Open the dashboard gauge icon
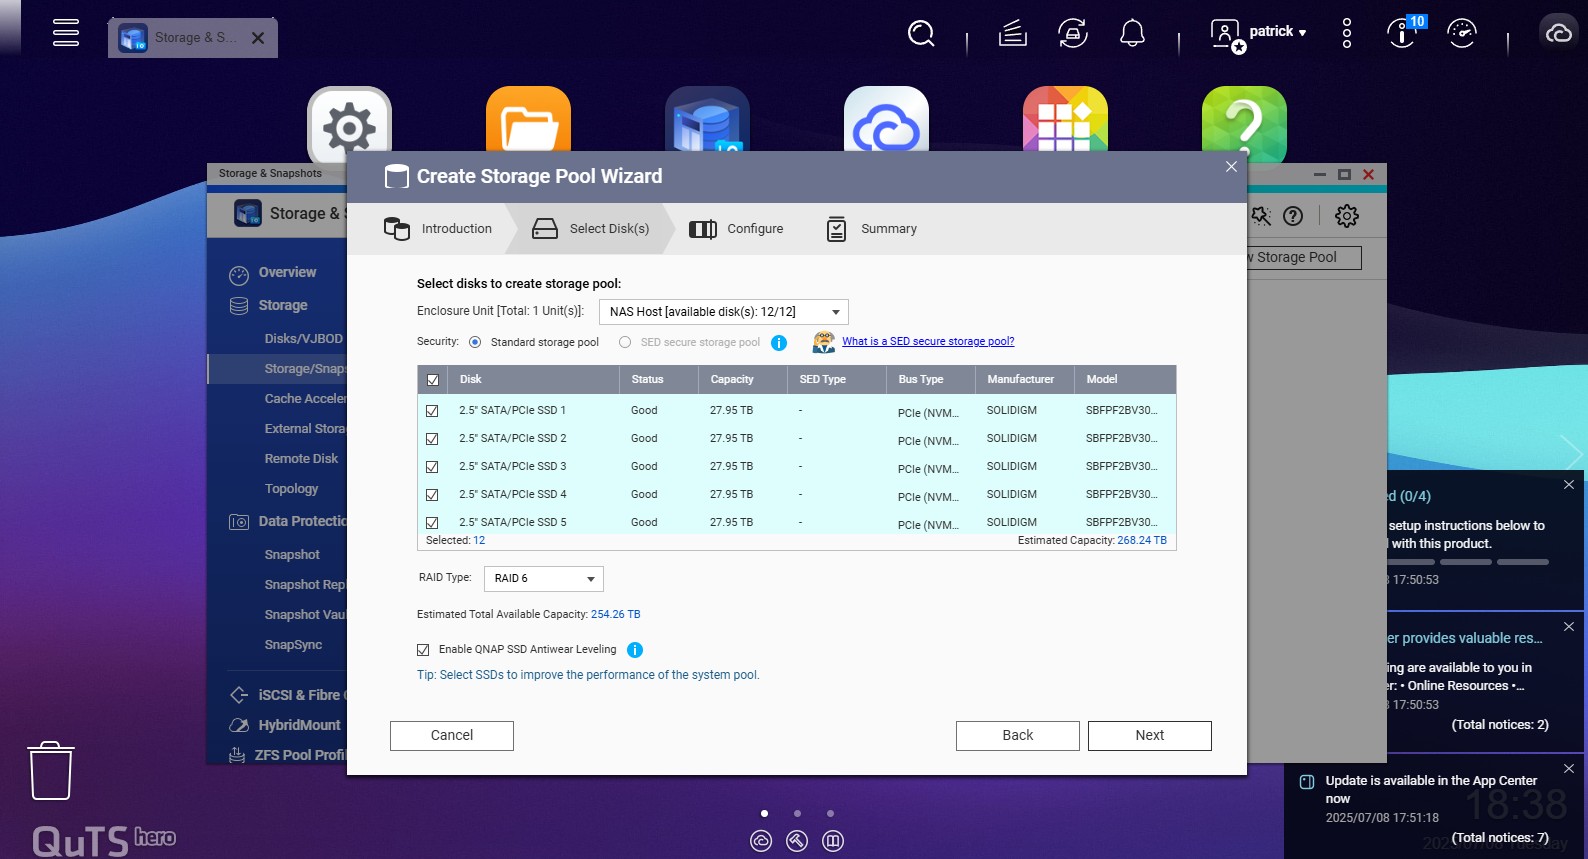This screenshot has width=1588, height=859. point(1461,34)
